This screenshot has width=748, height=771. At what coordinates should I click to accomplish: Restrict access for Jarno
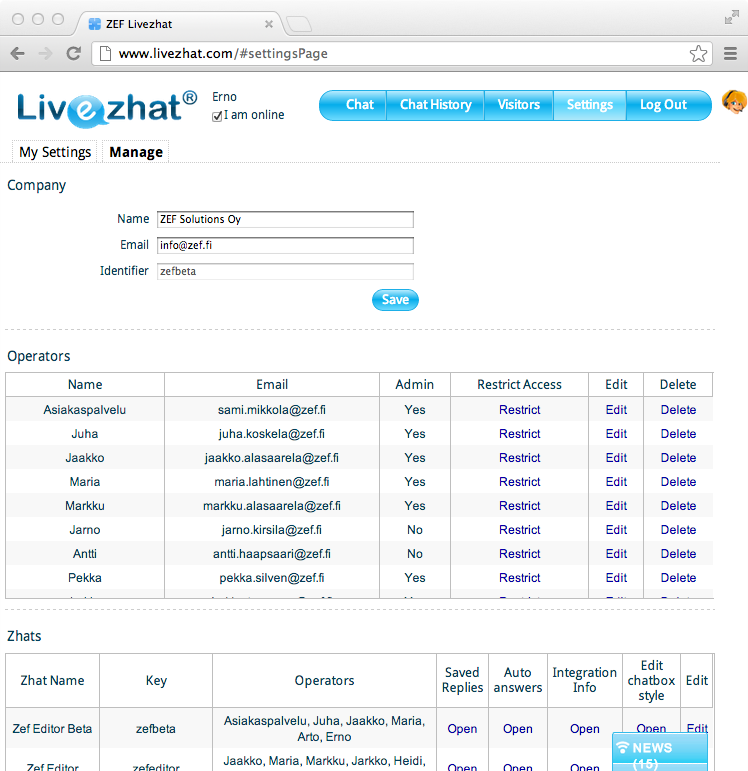(x=519, y=530)
